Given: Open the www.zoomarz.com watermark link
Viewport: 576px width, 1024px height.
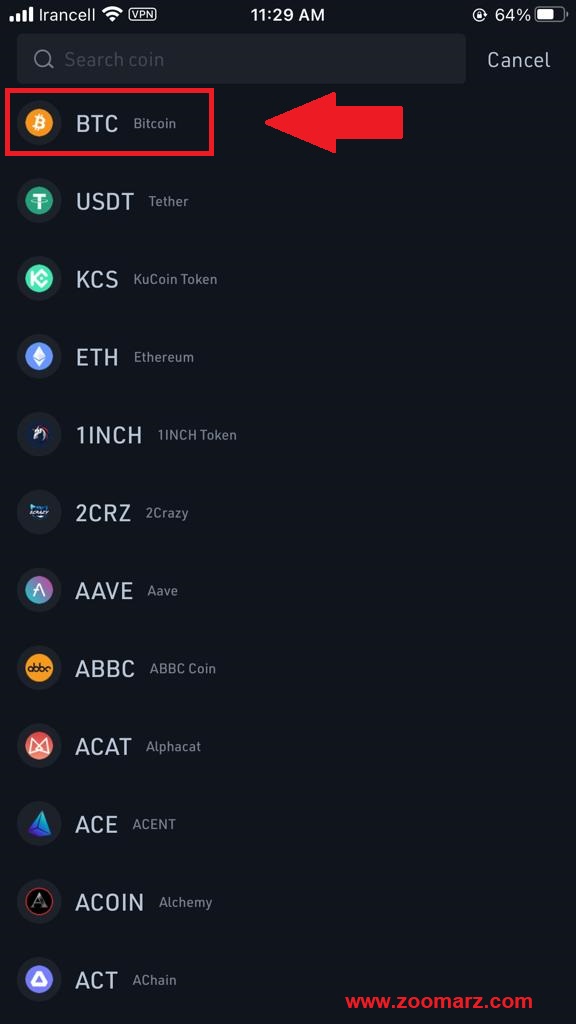Looking at the screenshot, I should (439, 1001).
